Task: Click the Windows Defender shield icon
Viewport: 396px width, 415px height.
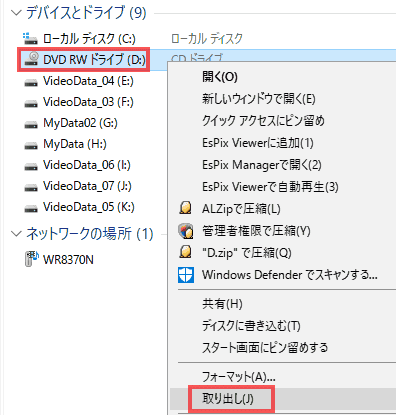Action: [186, 275]
